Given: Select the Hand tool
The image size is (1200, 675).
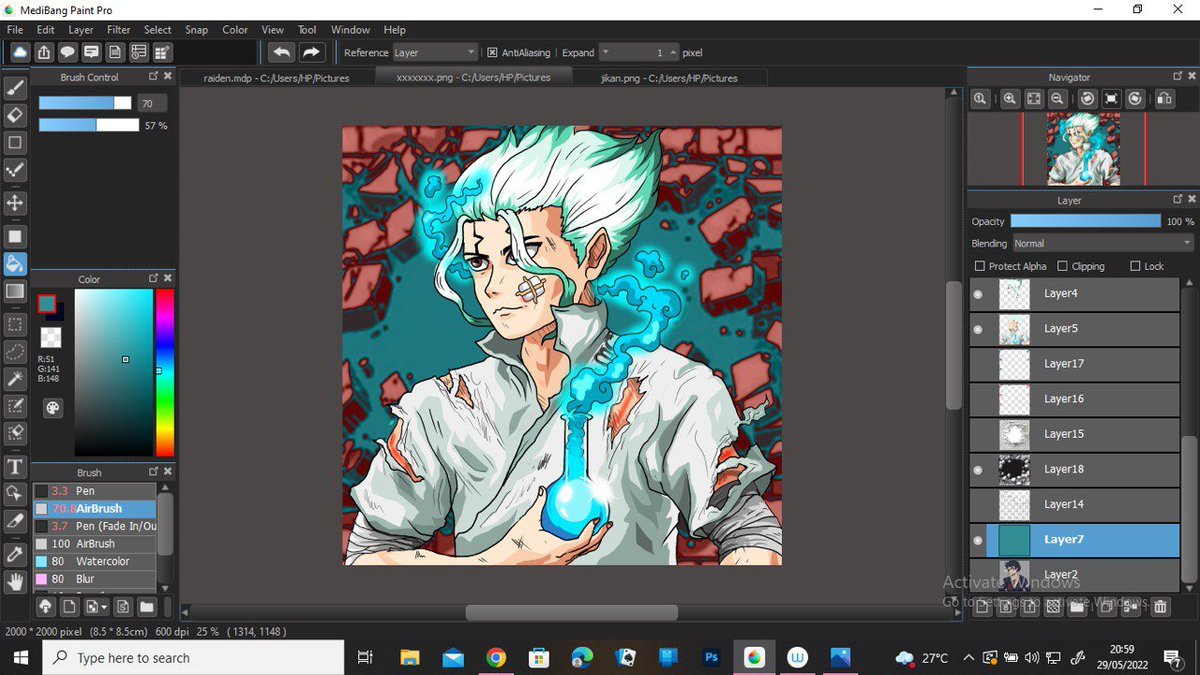Looking at the screenshot, I should pos(15,581).
